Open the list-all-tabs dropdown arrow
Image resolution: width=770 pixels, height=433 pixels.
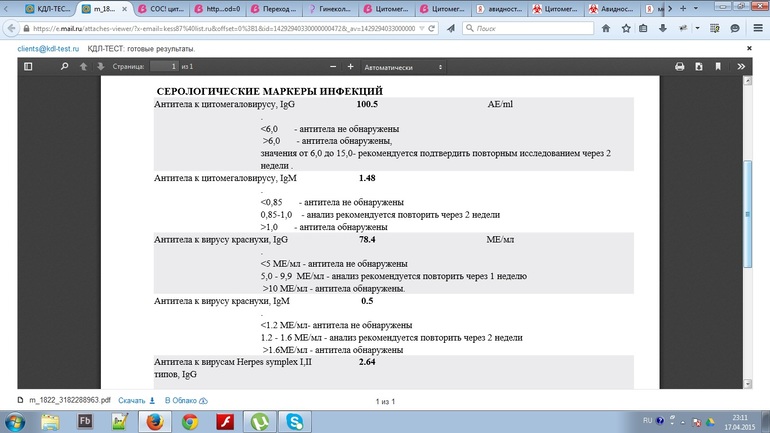[x=695, y=8]
